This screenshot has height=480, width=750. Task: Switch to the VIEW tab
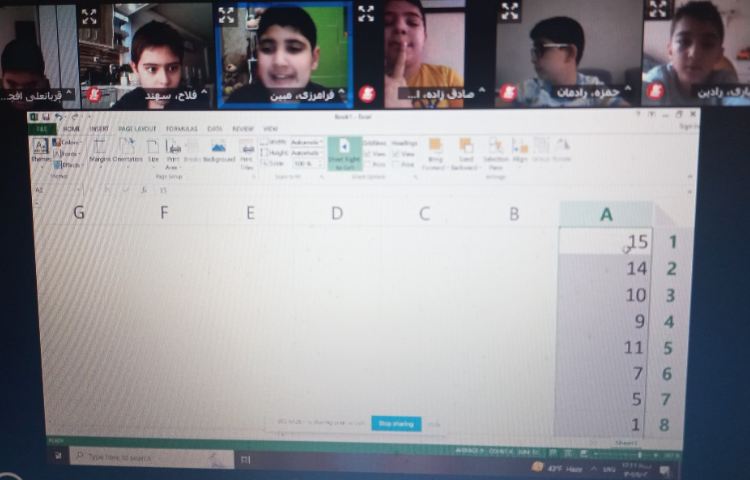pyautogui.click(x=270, y=129)
